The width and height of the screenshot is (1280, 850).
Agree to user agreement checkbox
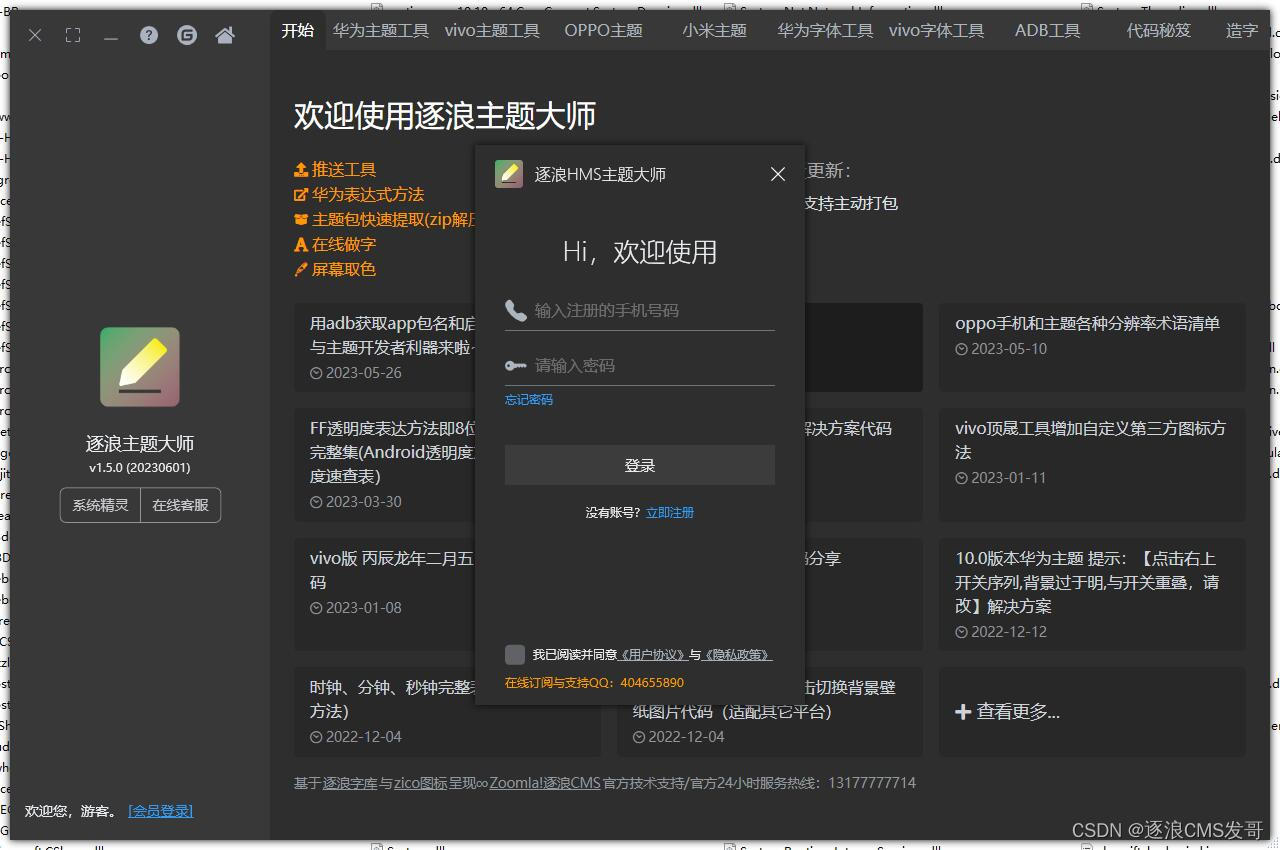pos(515,655)
